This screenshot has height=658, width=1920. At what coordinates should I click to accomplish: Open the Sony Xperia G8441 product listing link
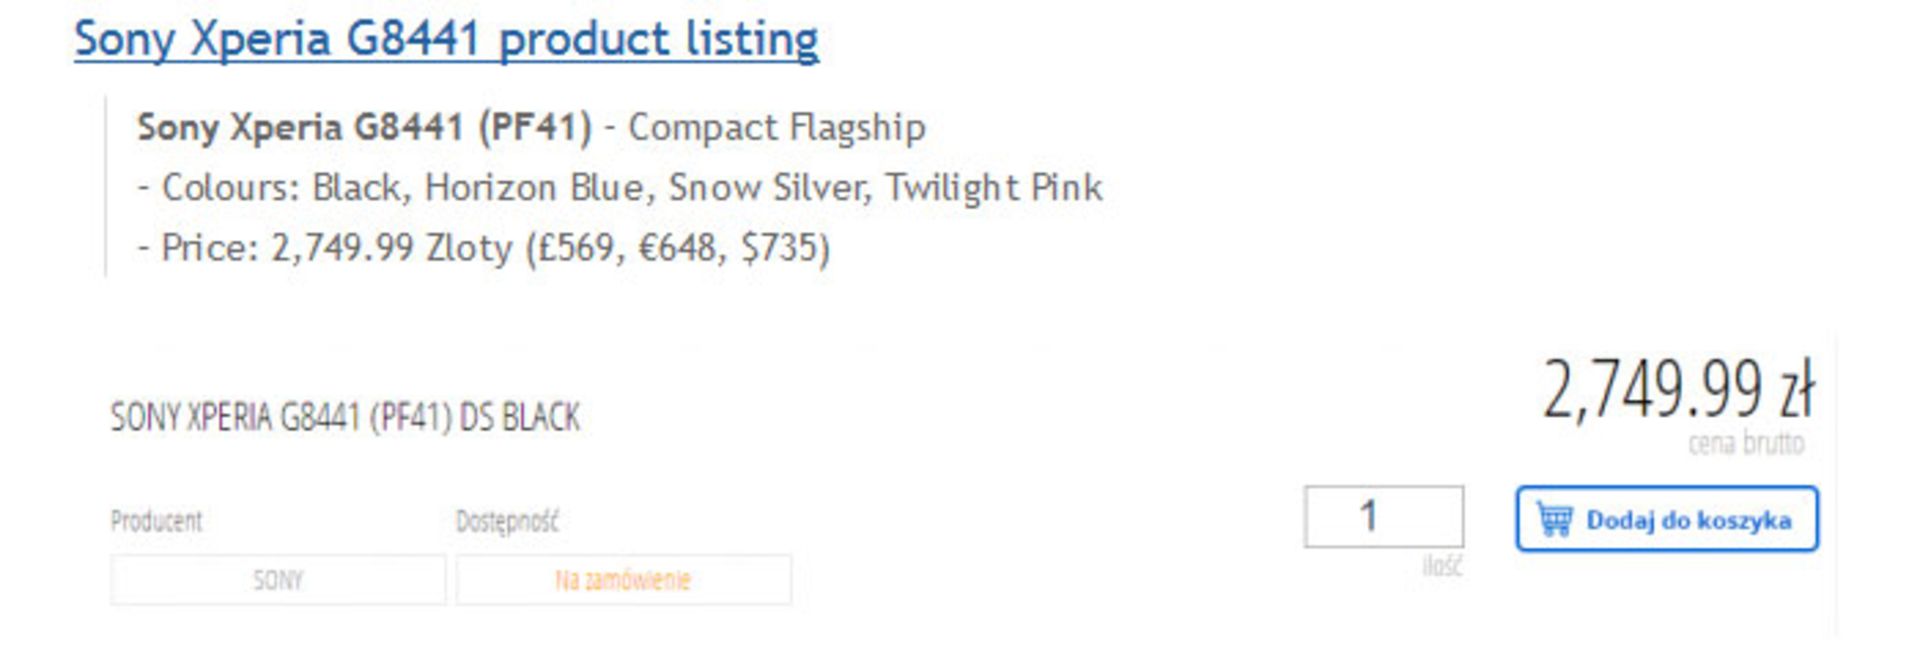[446, 40]
